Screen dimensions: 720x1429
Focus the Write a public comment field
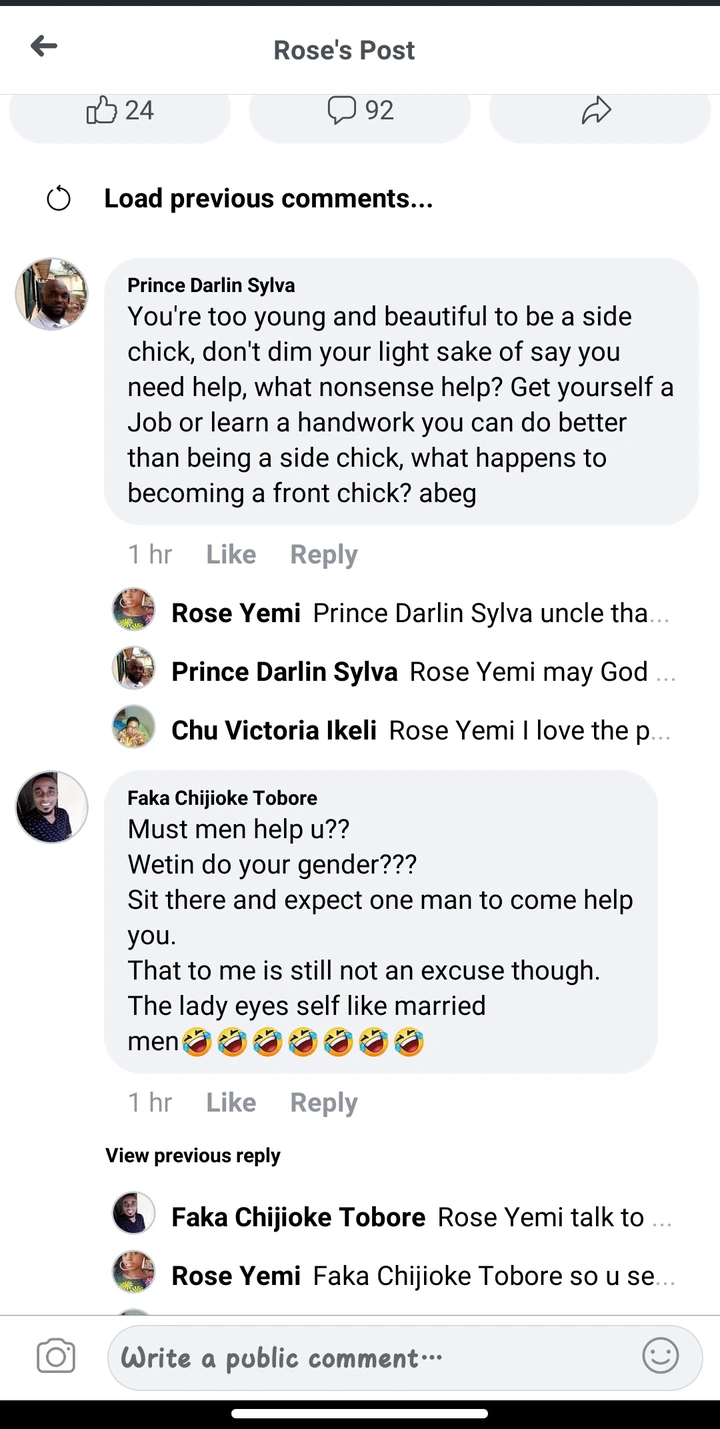[370, 1357]
